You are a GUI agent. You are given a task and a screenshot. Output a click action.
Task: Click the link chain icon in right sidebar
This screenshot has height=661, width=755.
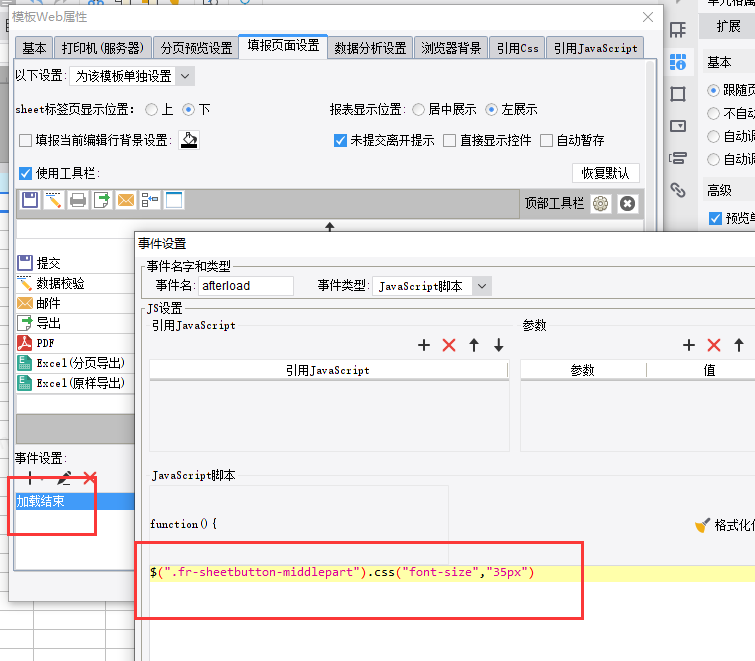coord(678,190)
